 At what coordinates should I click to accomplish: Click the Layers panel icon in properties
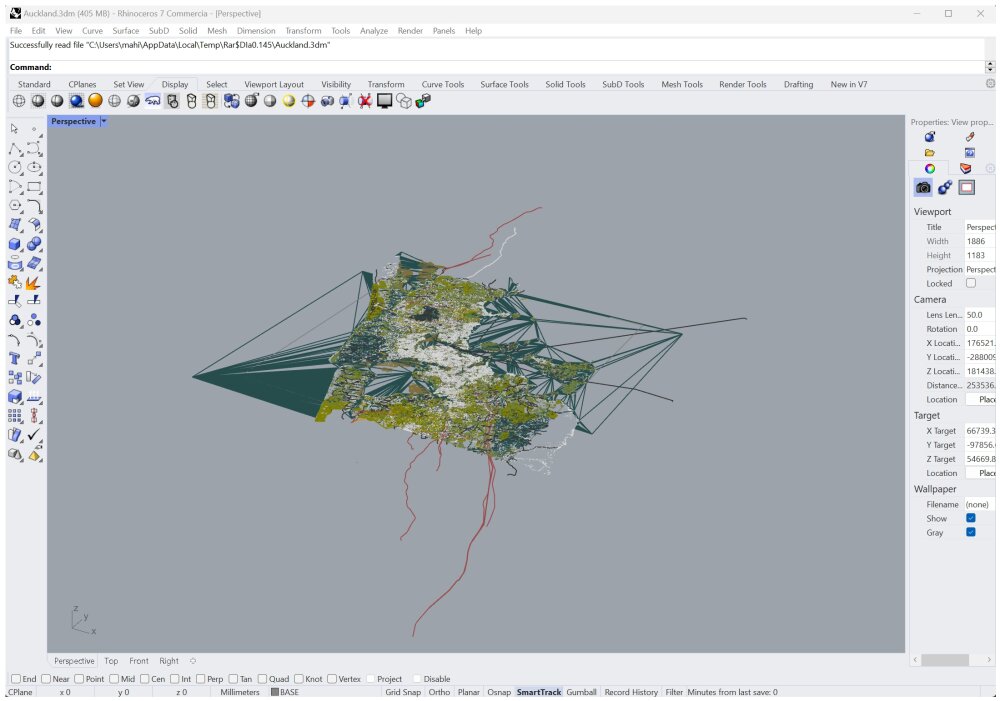[x=965, y=168]
